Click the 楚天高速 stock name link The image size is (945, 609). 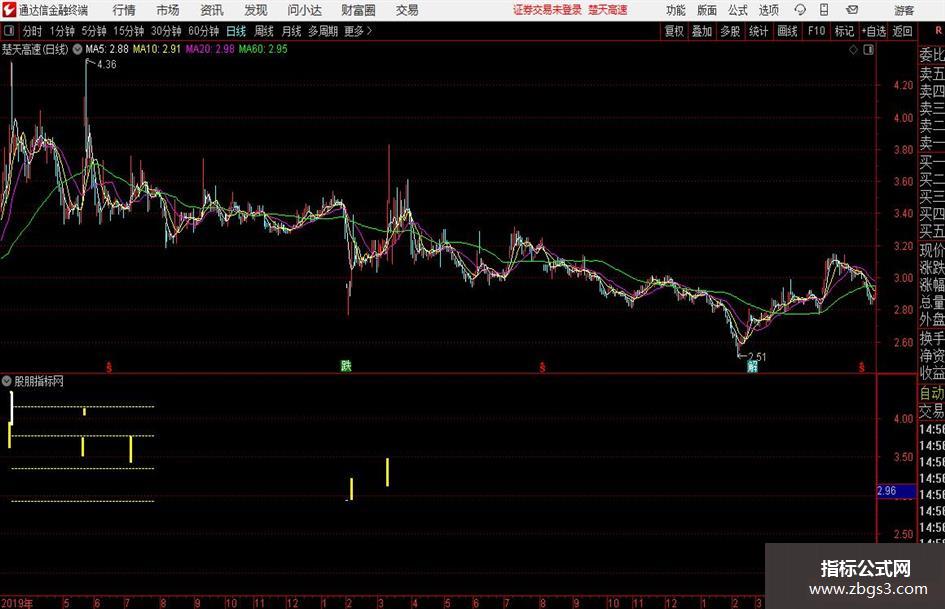click(608, 10)
